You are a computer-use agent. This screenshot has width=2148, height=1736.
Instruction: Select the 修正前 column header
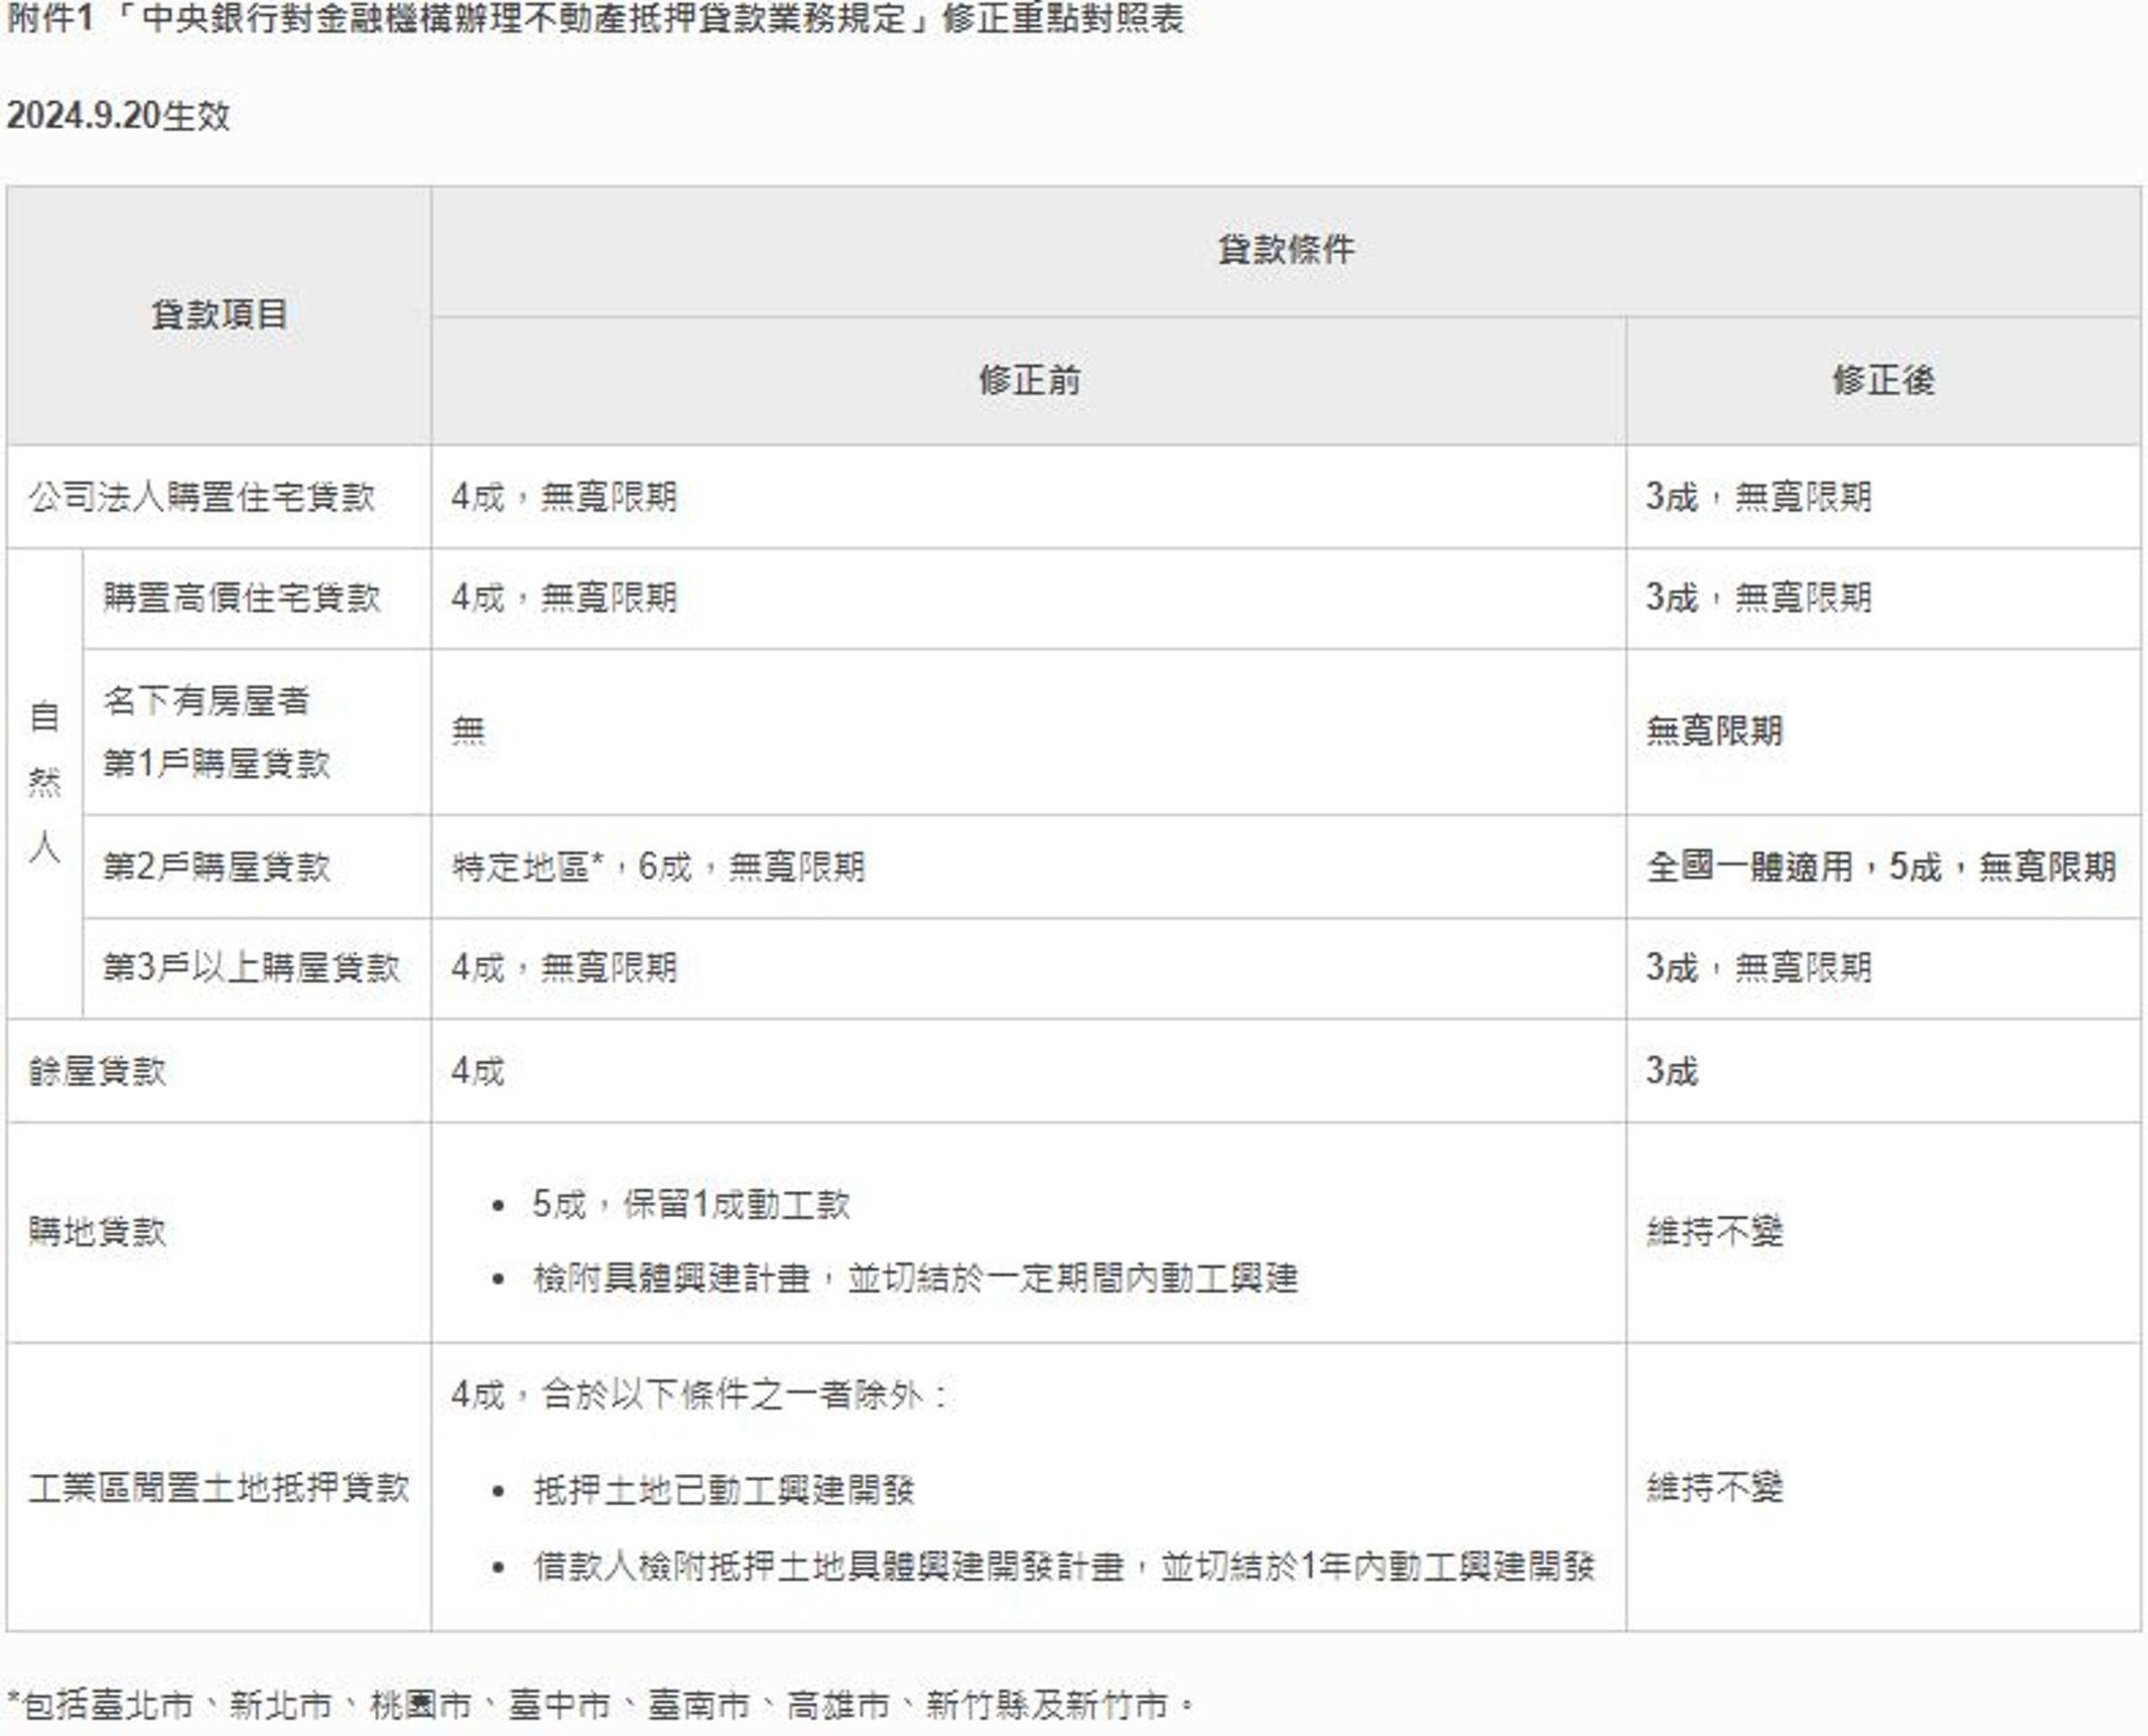click(1029, 381)
